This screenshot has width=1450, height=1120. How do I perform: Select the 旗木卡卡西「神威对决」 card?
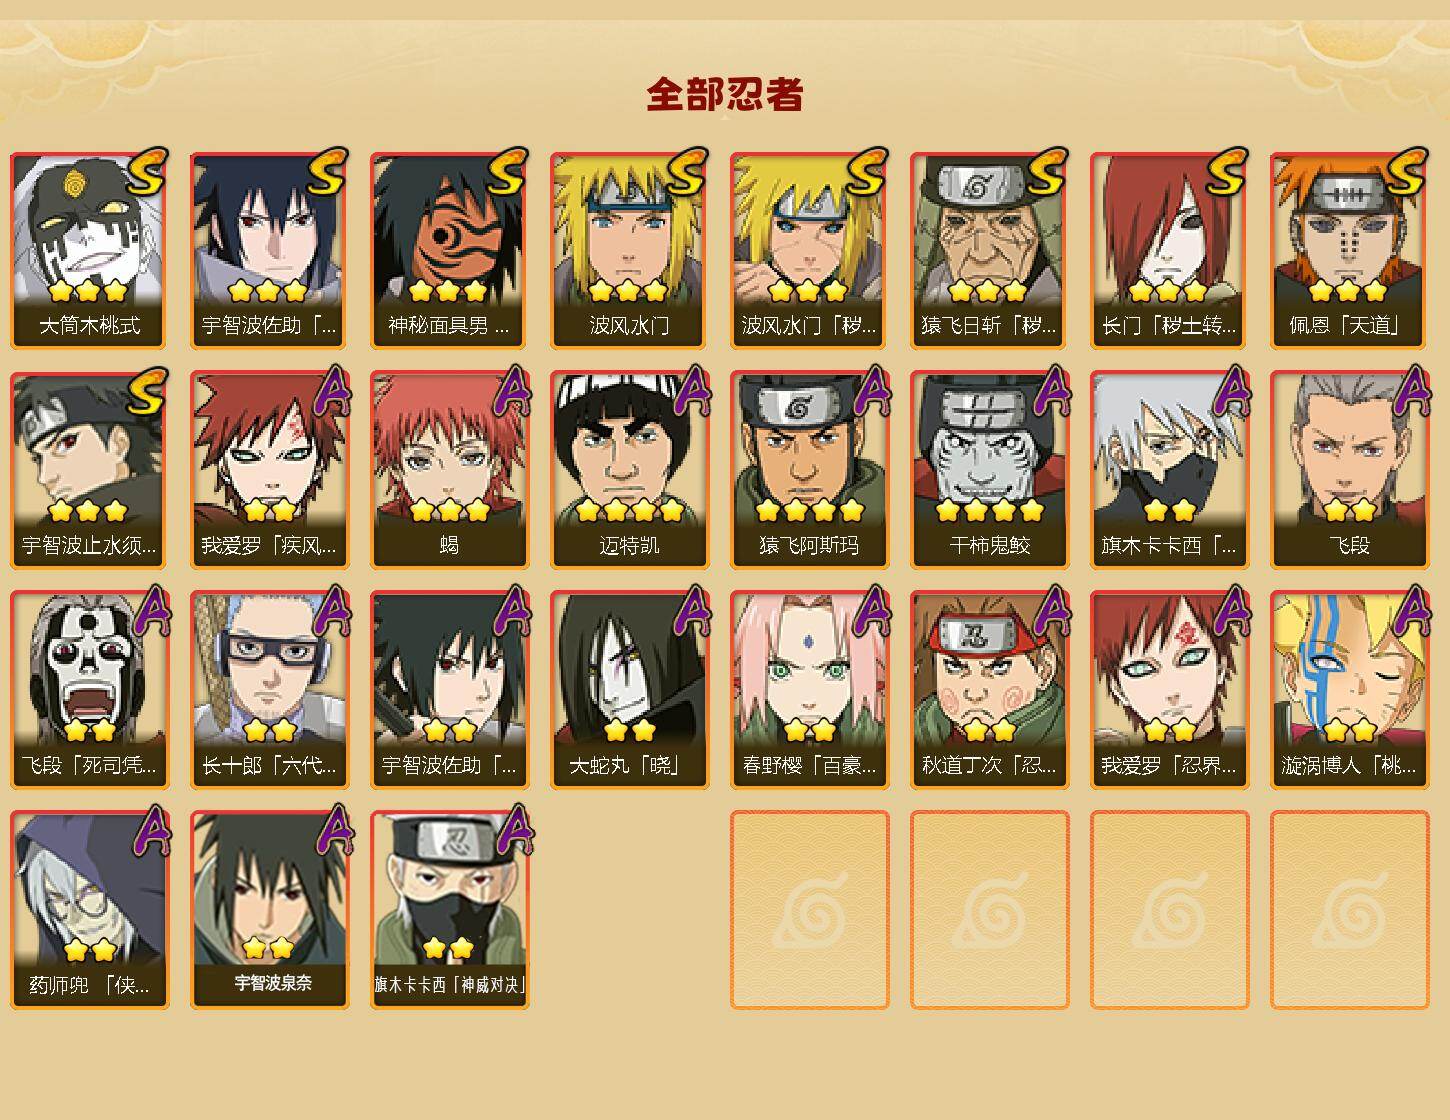pyautogui.click(x=449, y=910)
